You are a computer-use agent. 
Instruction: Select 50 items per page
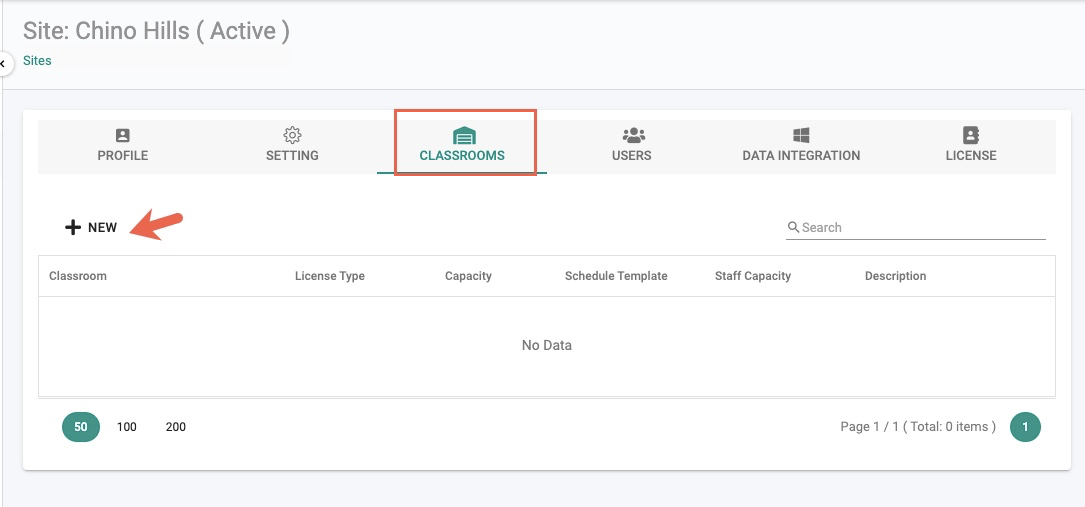click(x=81, y=427)
